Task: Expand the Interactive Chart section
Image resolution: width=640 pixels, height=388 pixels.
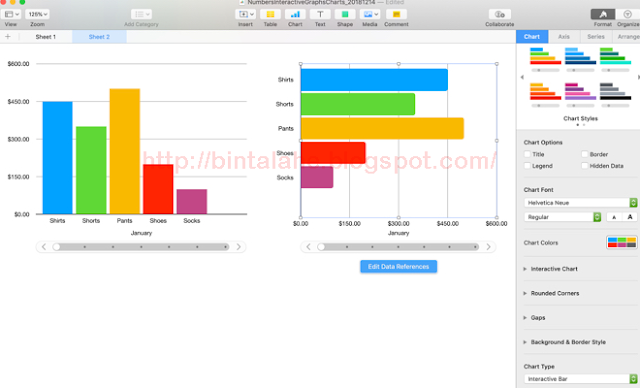Action: tap(525, 269)
